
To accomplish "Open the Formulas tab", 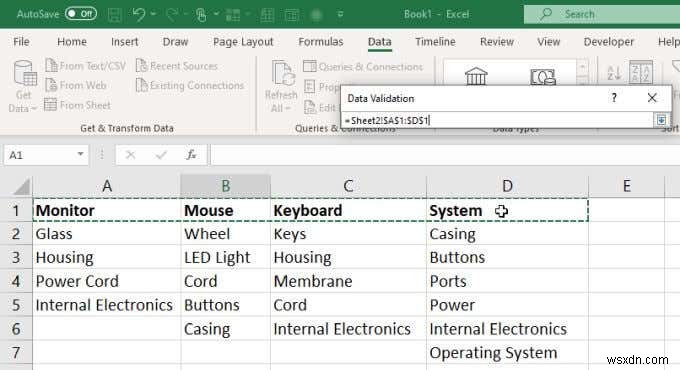I will 321,42.
